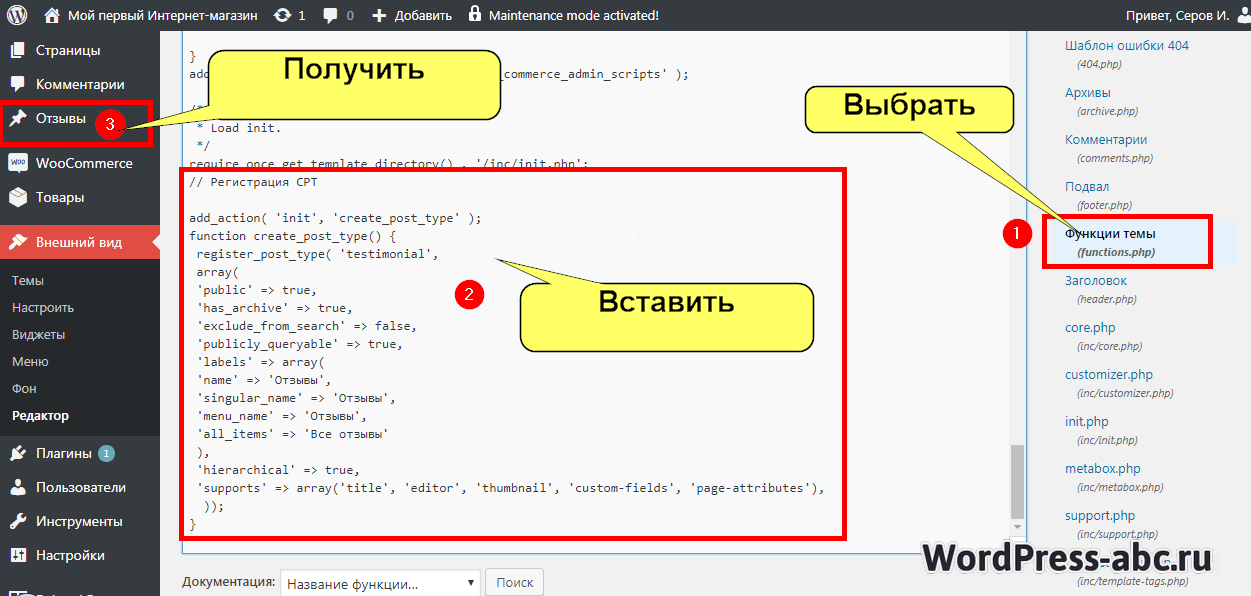
Task: Click the maintenance mode lock icon
Action: tap(474, 15)
